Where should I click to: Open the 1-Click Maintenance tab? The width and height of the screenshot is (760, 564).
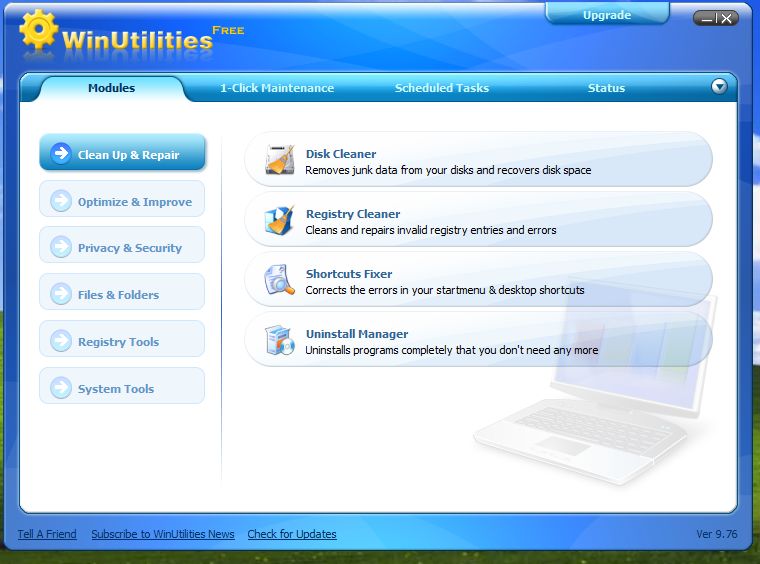(x=277, y=88)
